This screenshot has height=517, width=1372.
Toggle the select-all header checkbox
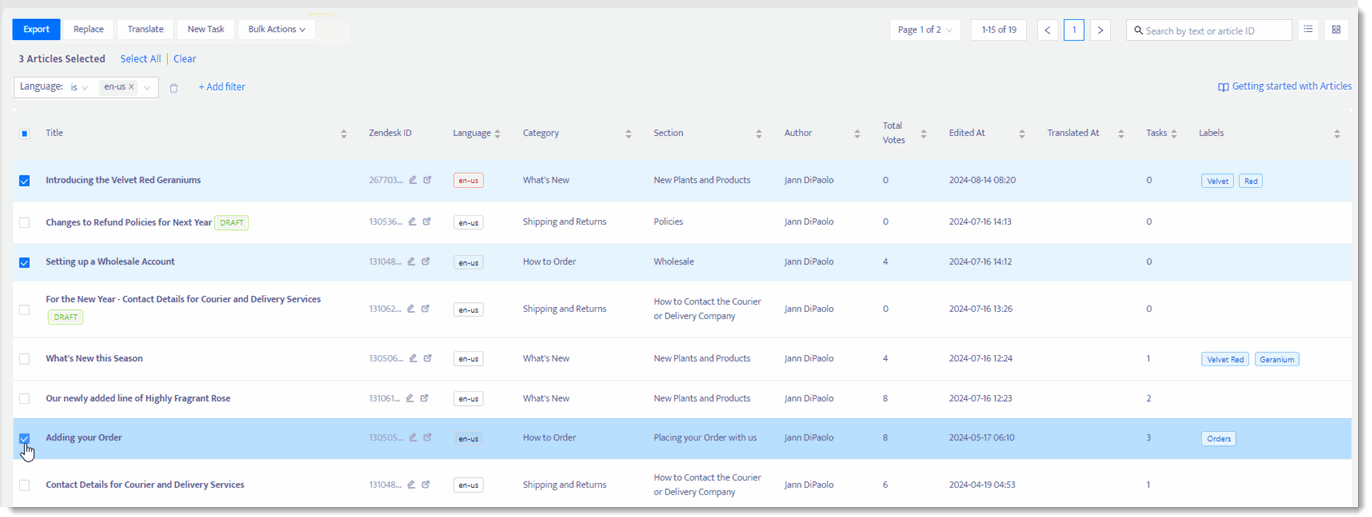(25, 133)
